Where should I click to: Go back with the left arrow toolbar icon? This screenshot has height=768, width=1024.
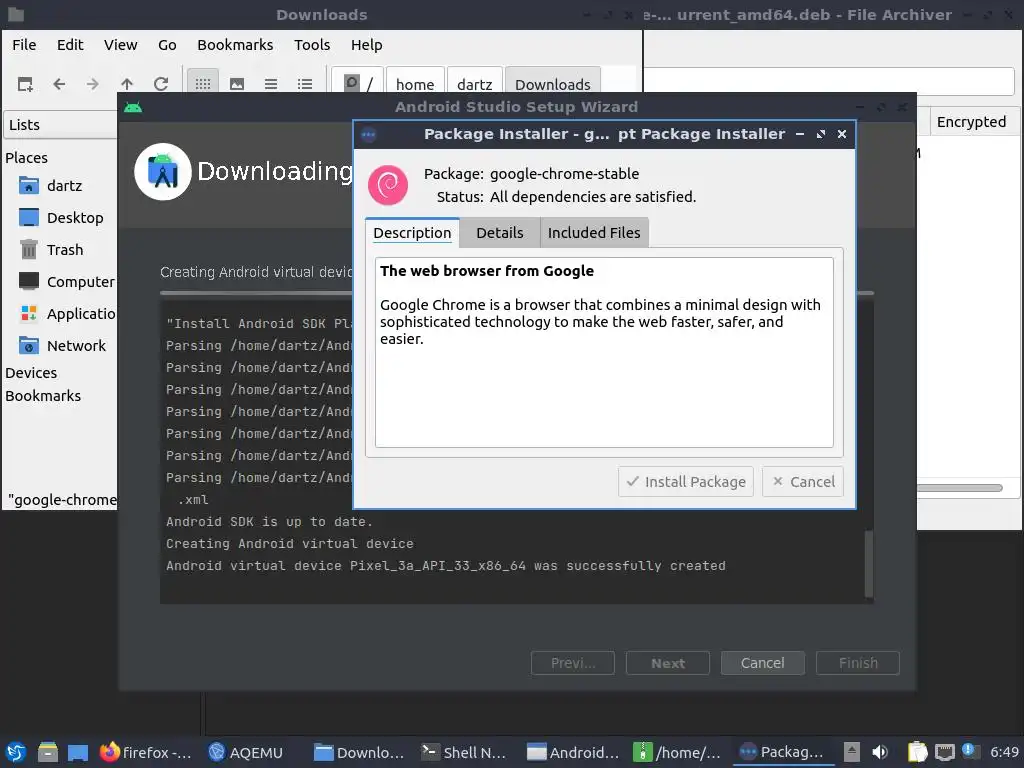pyautogui.click(x=59, y=84)
